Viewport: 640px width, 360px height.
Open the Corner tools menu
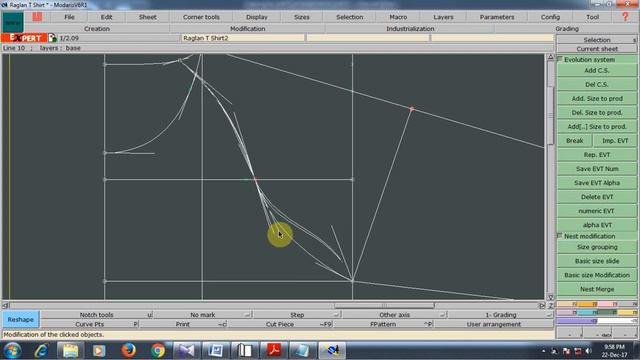pos(201,17)
